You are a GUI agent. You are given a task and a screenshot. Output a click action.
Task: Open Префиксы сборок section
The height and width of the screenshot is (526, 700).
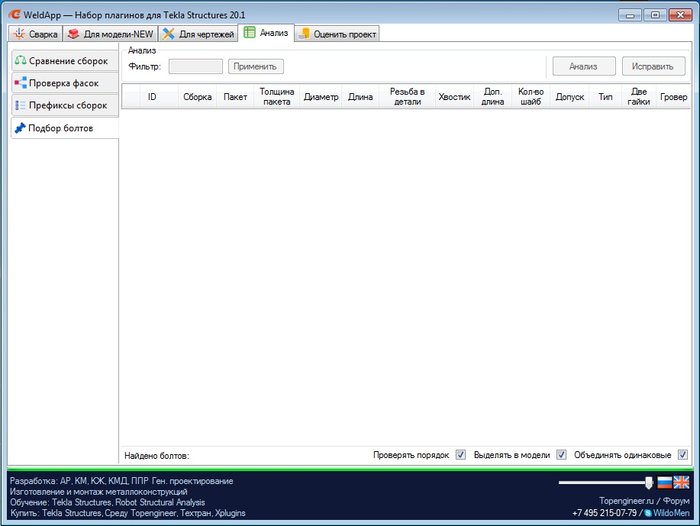(x=65, y=105)
